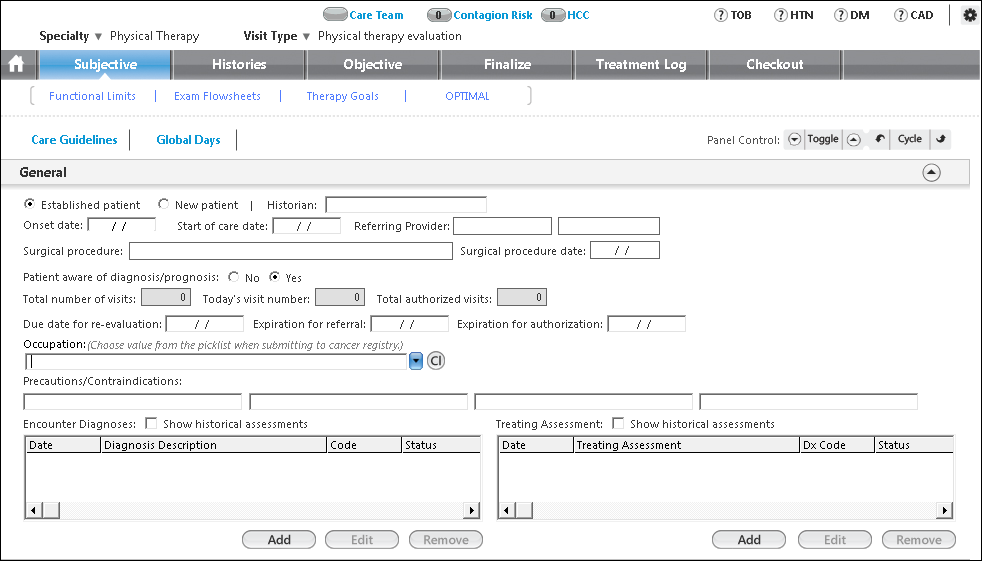Click the Historian input field

point(406,205)
